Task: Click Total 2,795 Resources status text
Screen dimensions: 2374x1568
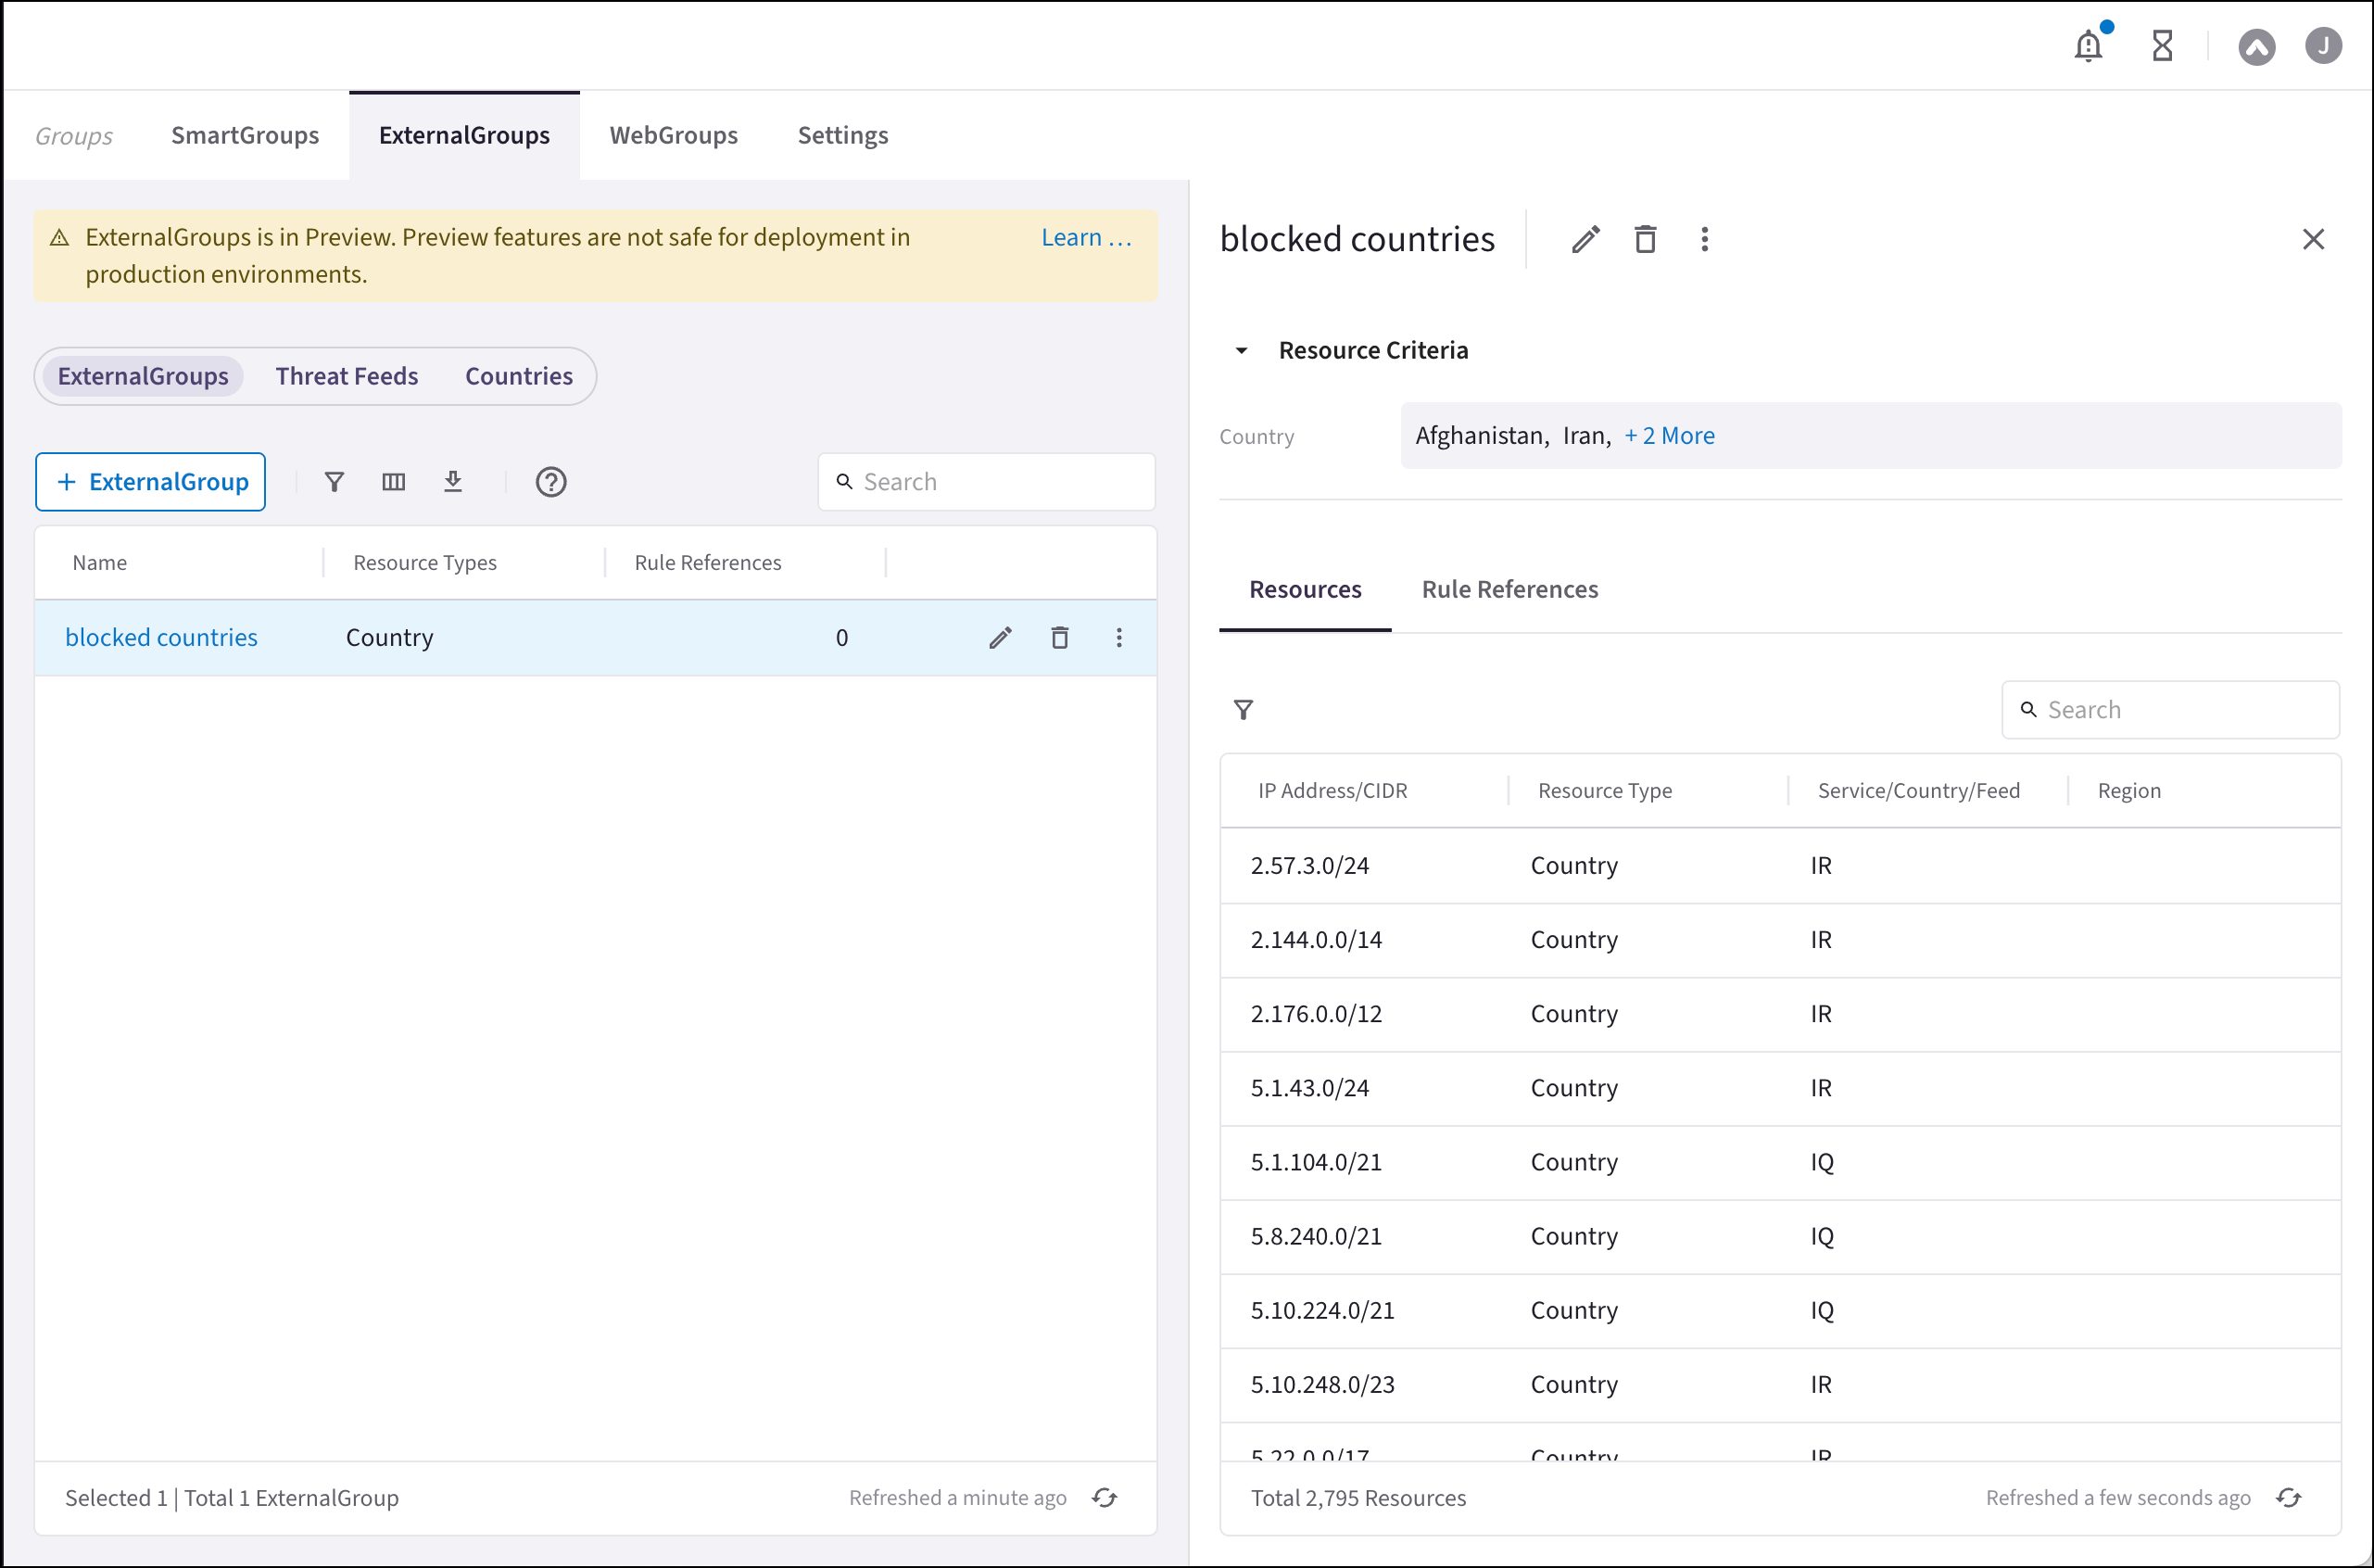Action: coord(1358,1498)
